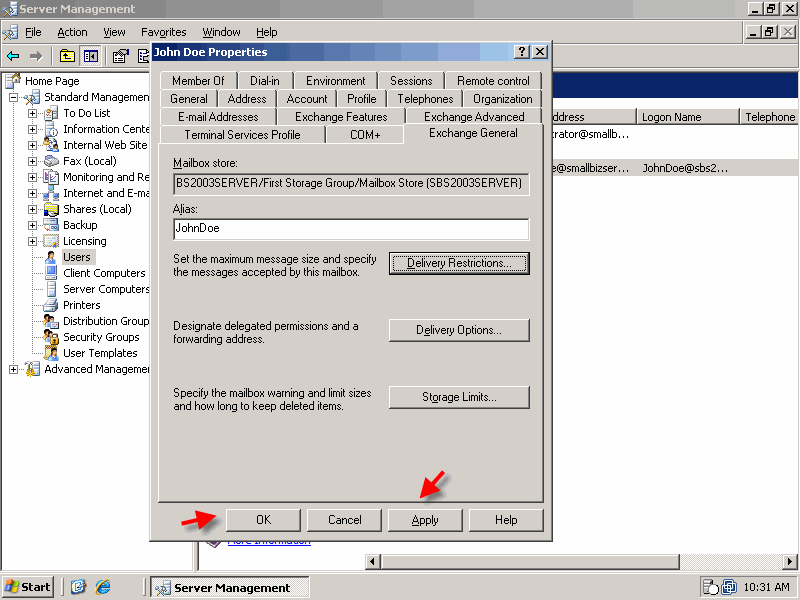Switch to the Exchange Features tab

[341, 117]
